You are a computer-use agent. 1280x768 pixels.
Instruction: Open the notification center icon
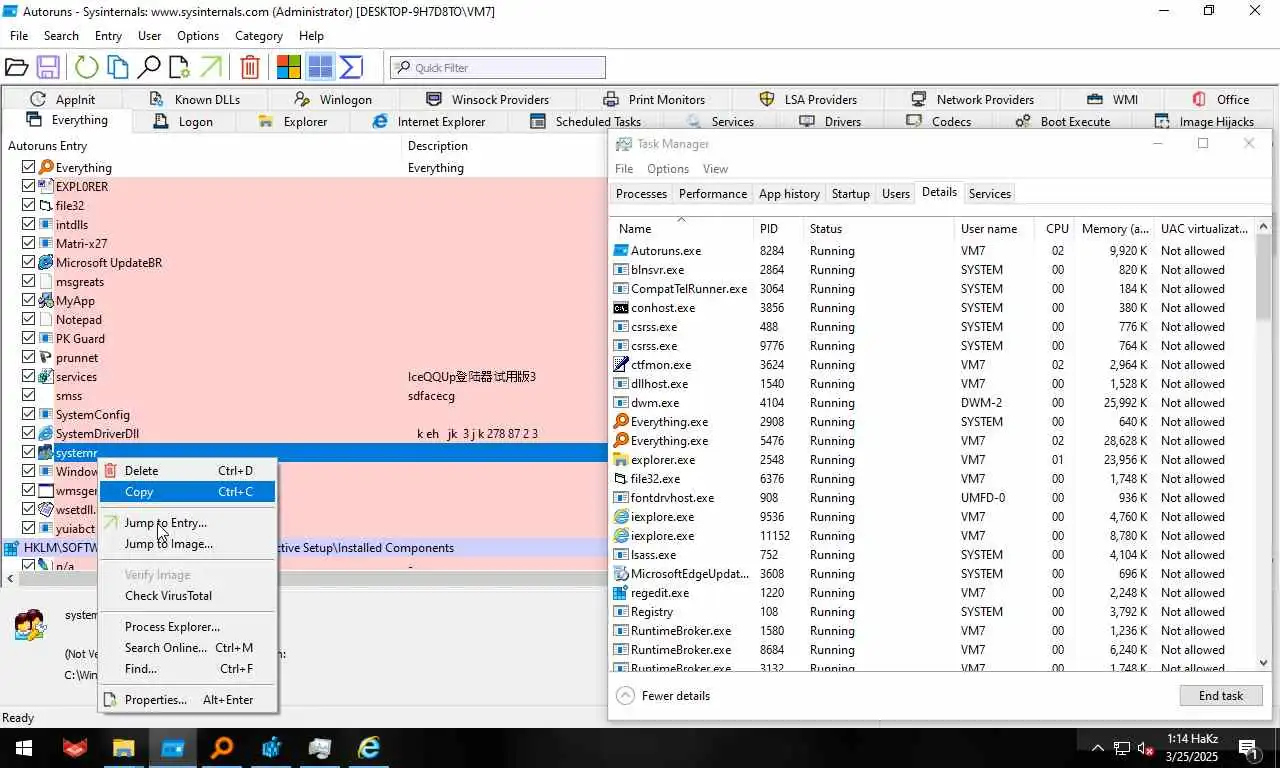1248,748
